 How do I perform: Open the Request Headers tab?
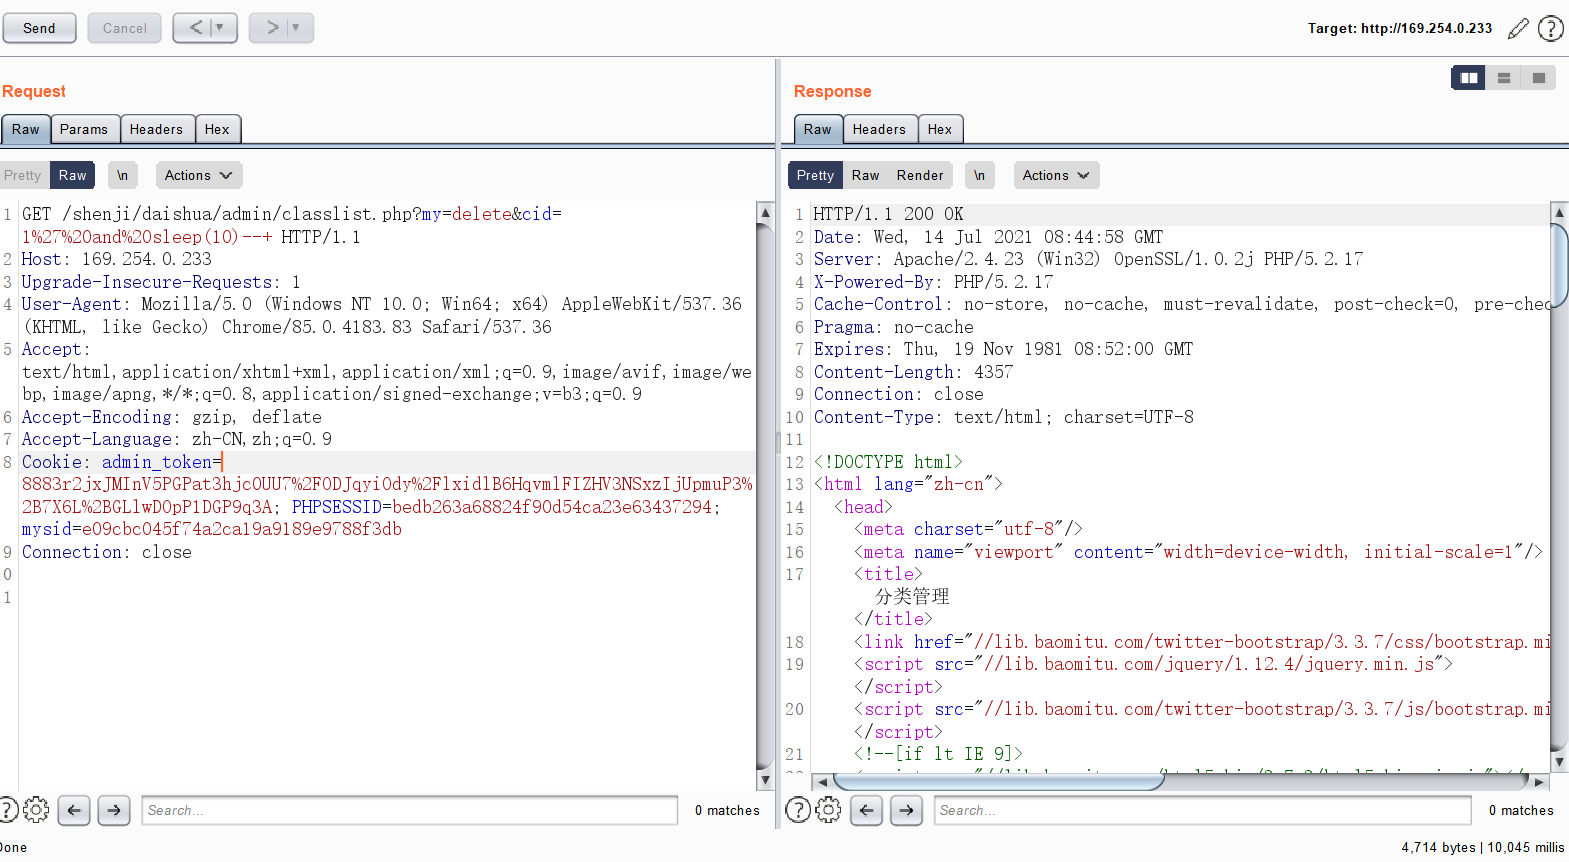pyautogui.click(x=156, y=129)
